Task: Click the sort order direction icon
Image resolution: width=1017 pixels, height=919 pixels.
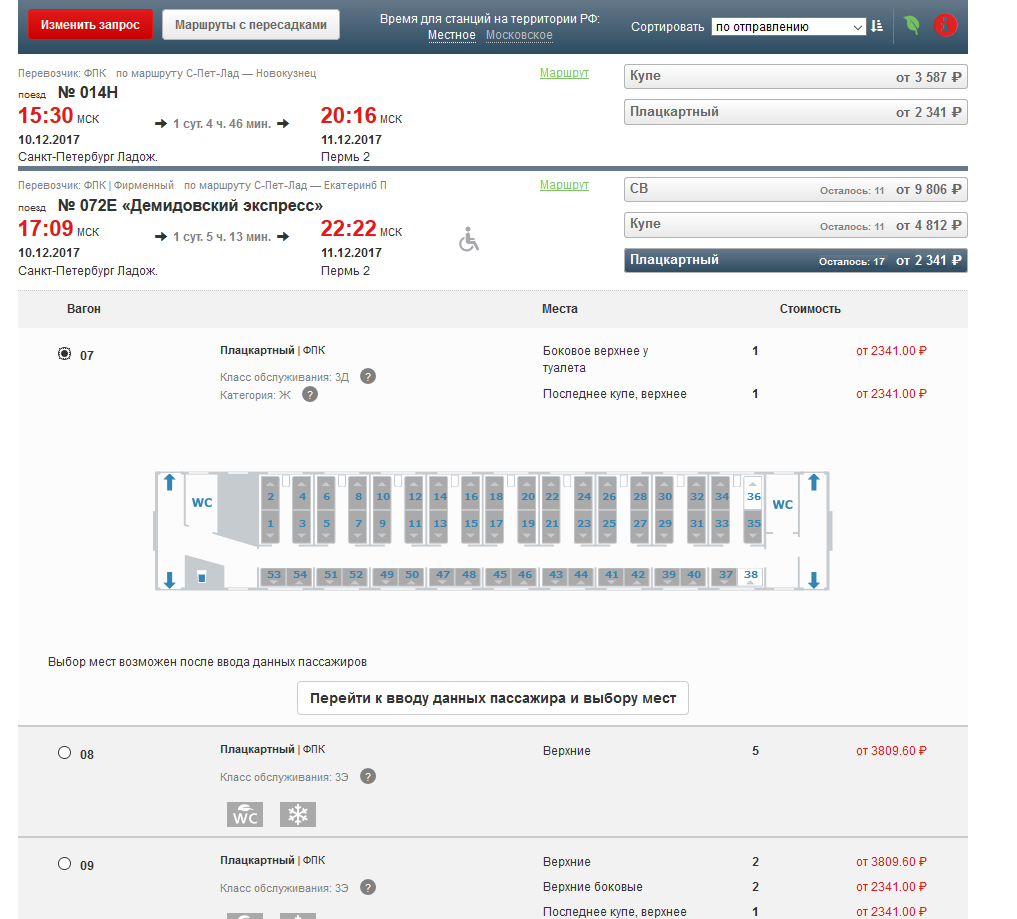Action: 877,27
